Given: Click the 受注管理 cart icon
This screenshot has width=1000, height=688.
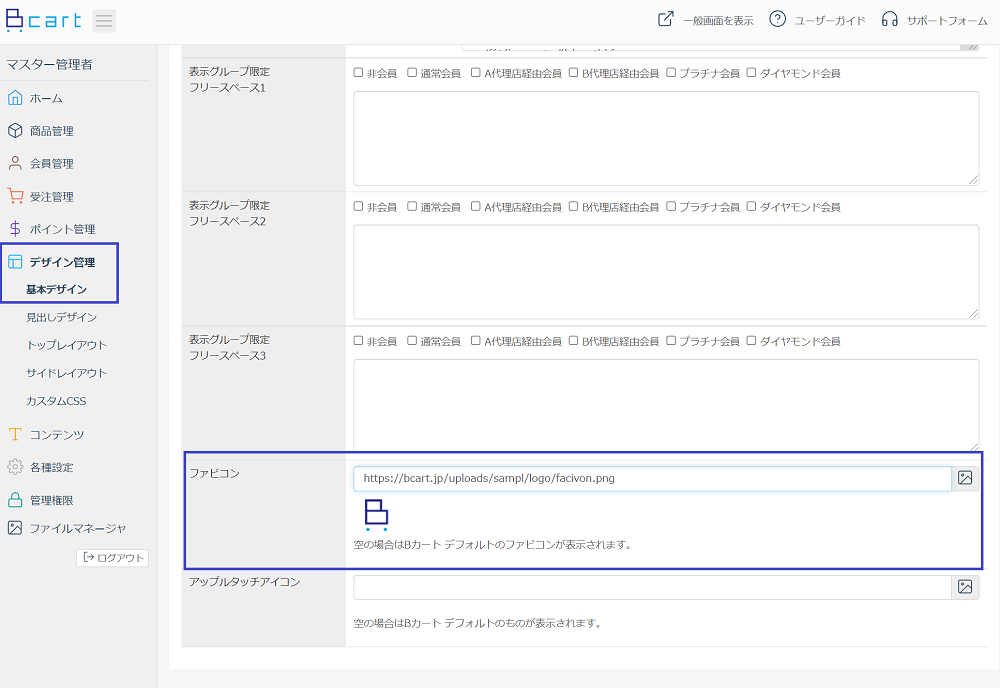Looking at the screenshot, I should pyautogui.click(x=15, y=196).
